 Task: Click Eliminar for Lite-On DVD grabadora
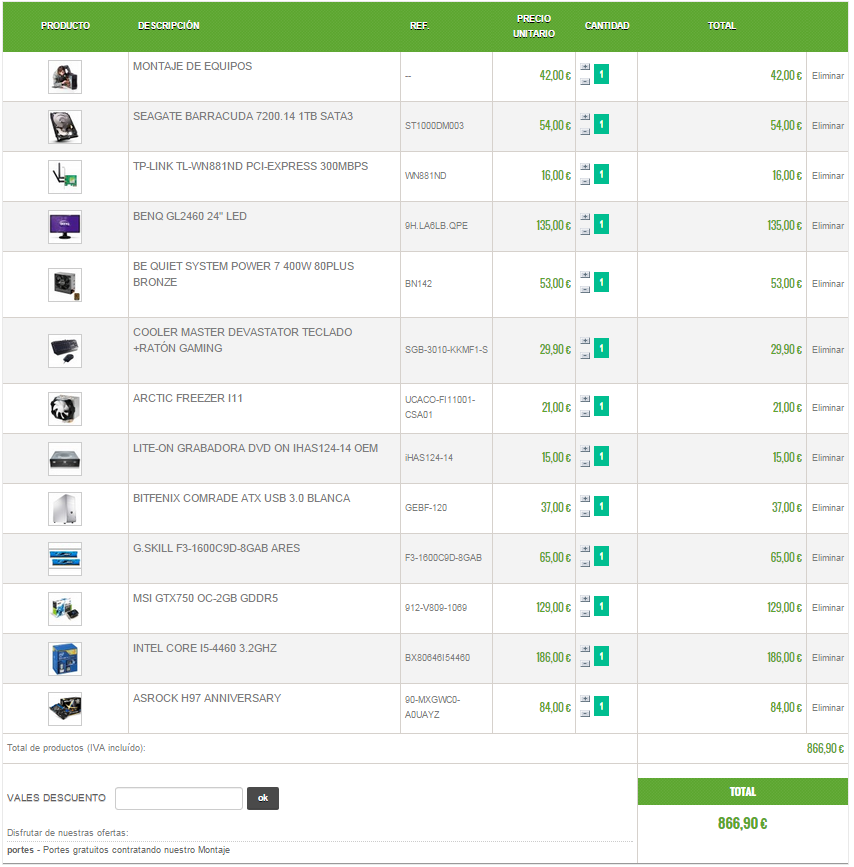tap(827, 458)
